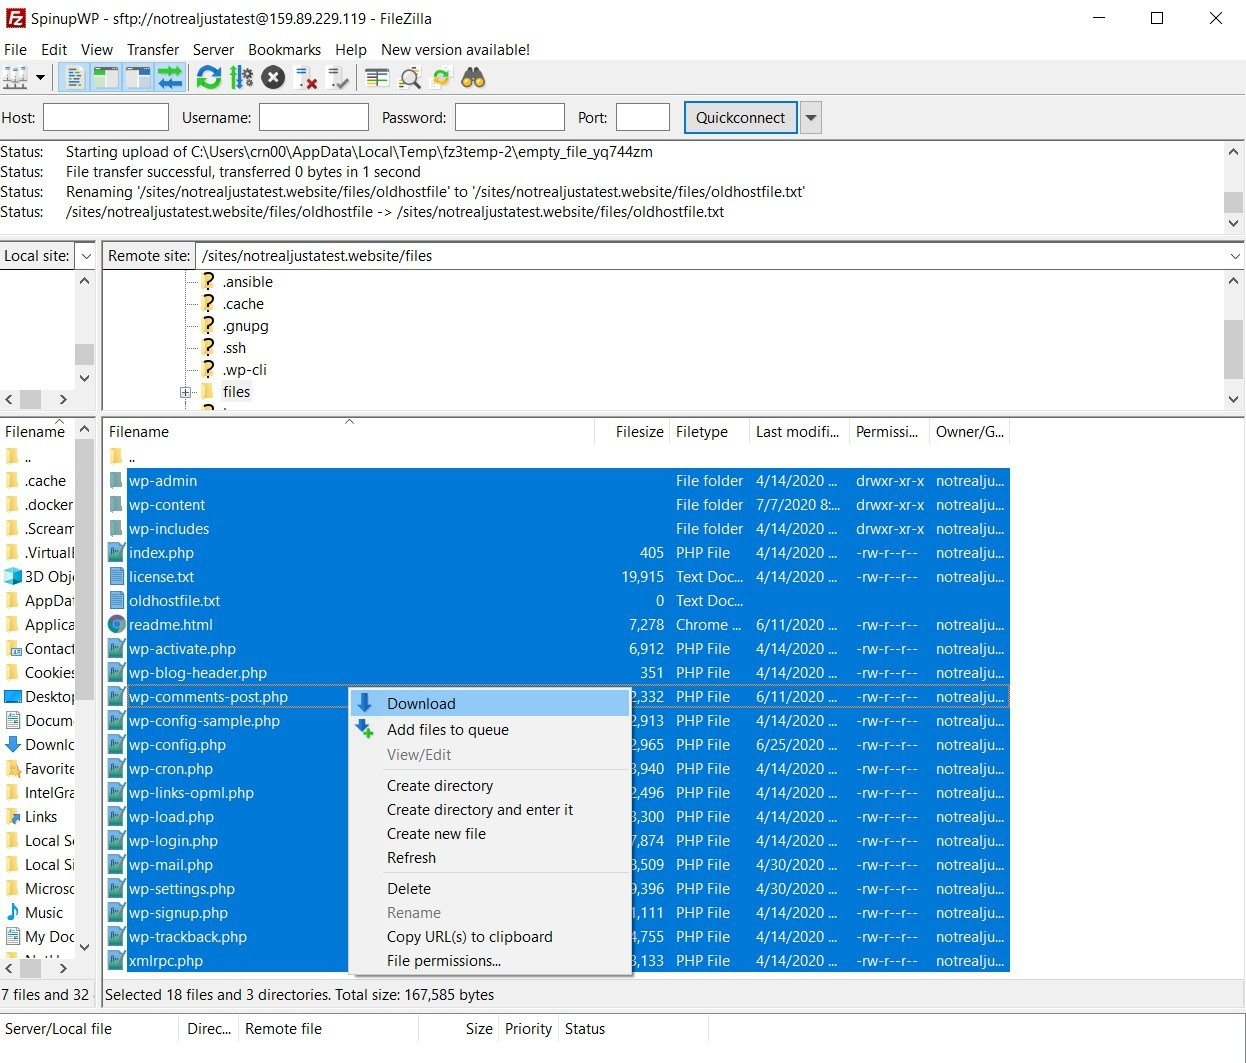Toggle synchronized browsing
1246x1063 pixels.
point(441,78)
